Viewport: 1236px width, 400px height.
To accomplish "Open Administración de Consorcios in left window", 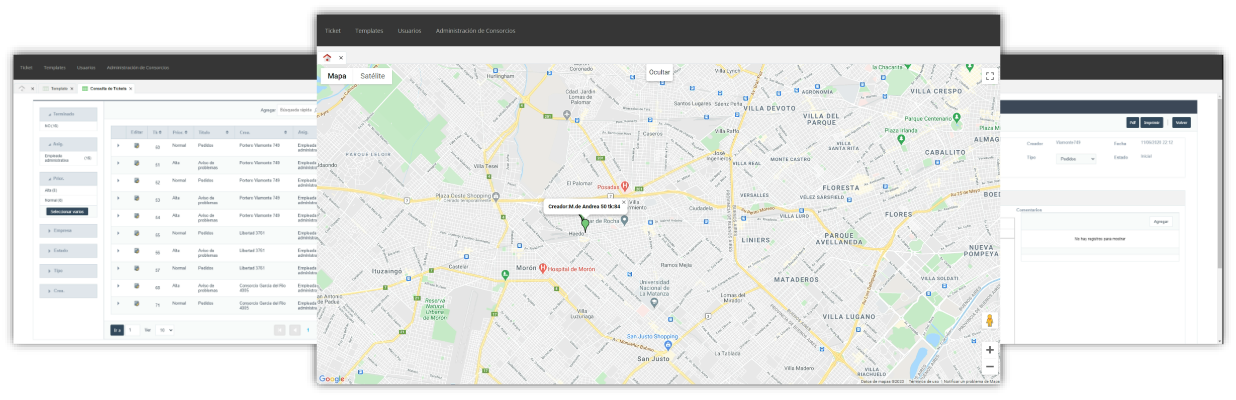I will click(x=138, y=68).
